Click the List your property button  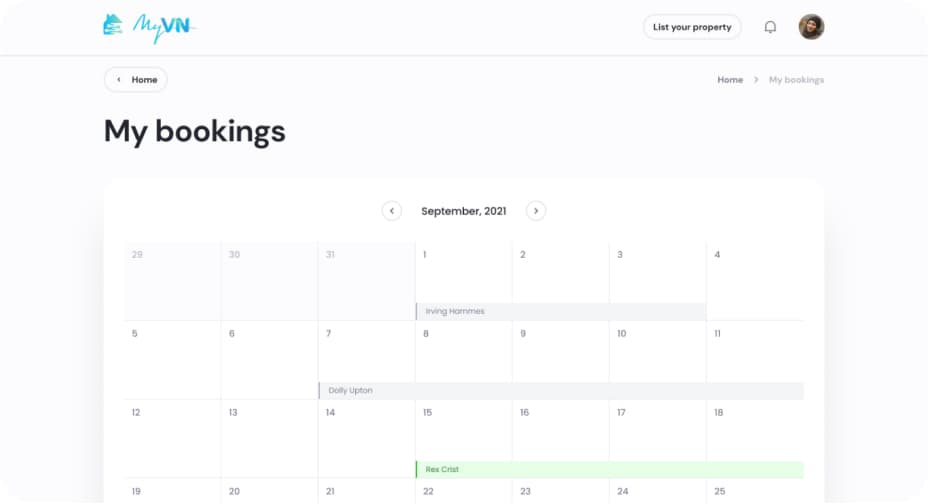[x=692, y=27]
